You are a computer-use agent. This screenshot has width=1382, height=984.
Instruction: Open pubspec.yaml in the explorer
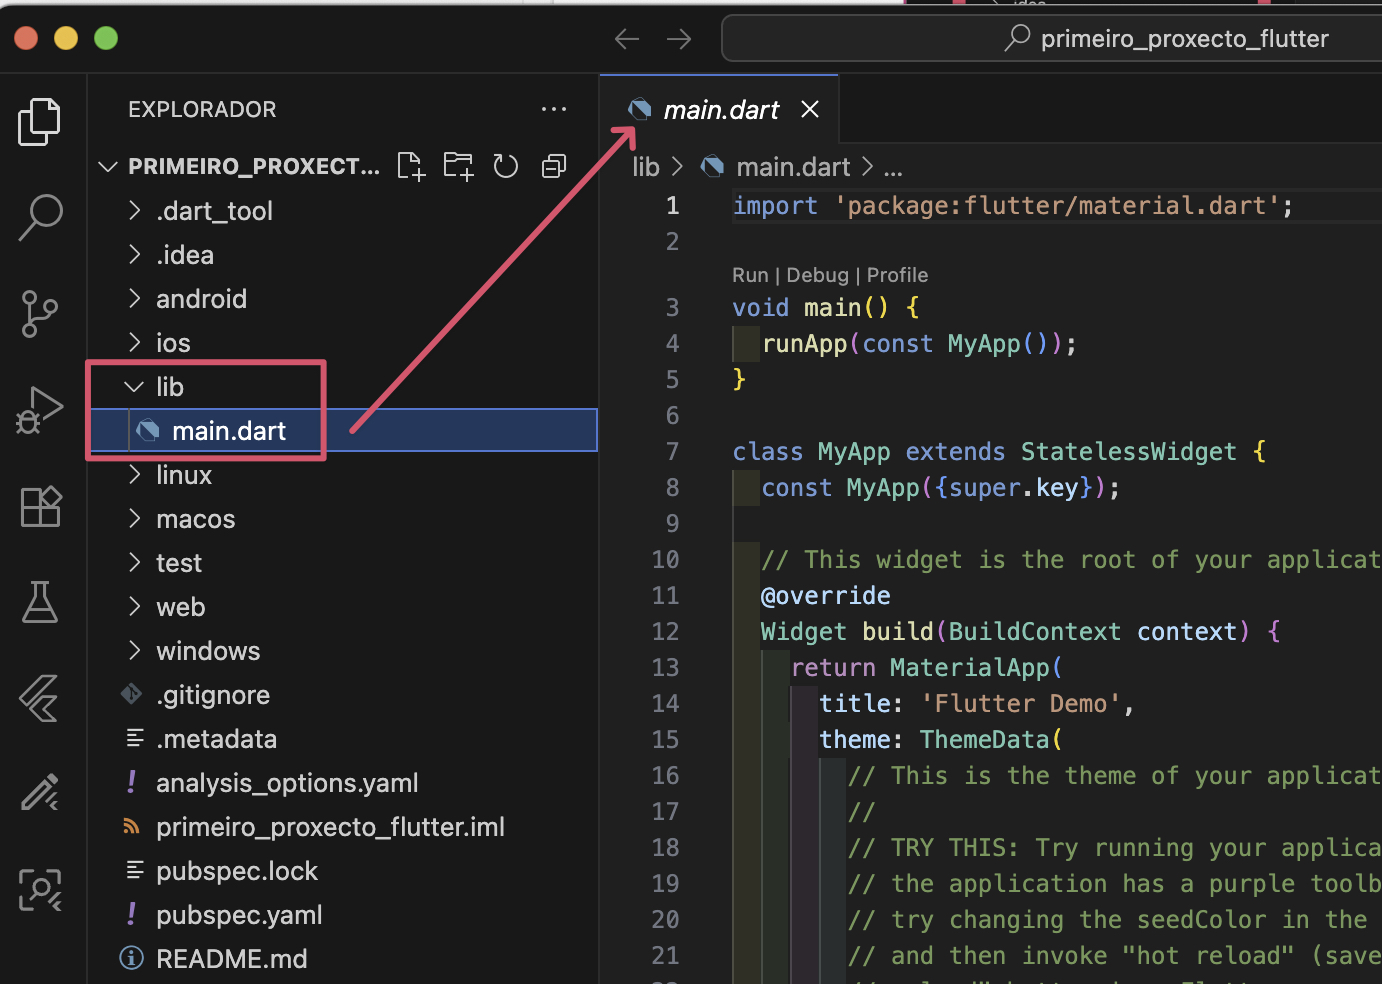coord(239,915)
